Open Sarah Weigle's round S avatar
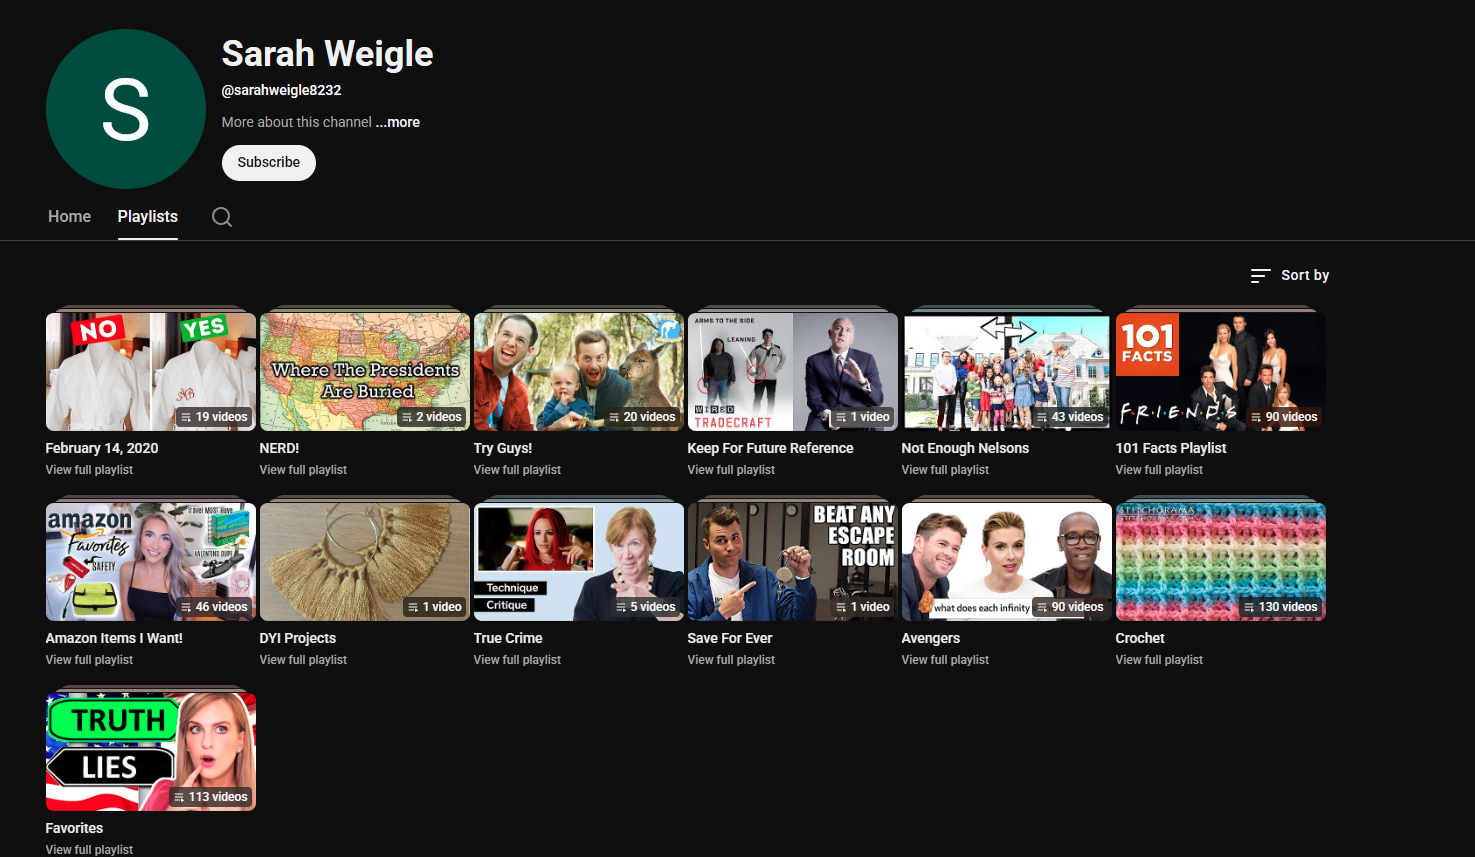The image size is (1475, 857). [x=126, y=109]
